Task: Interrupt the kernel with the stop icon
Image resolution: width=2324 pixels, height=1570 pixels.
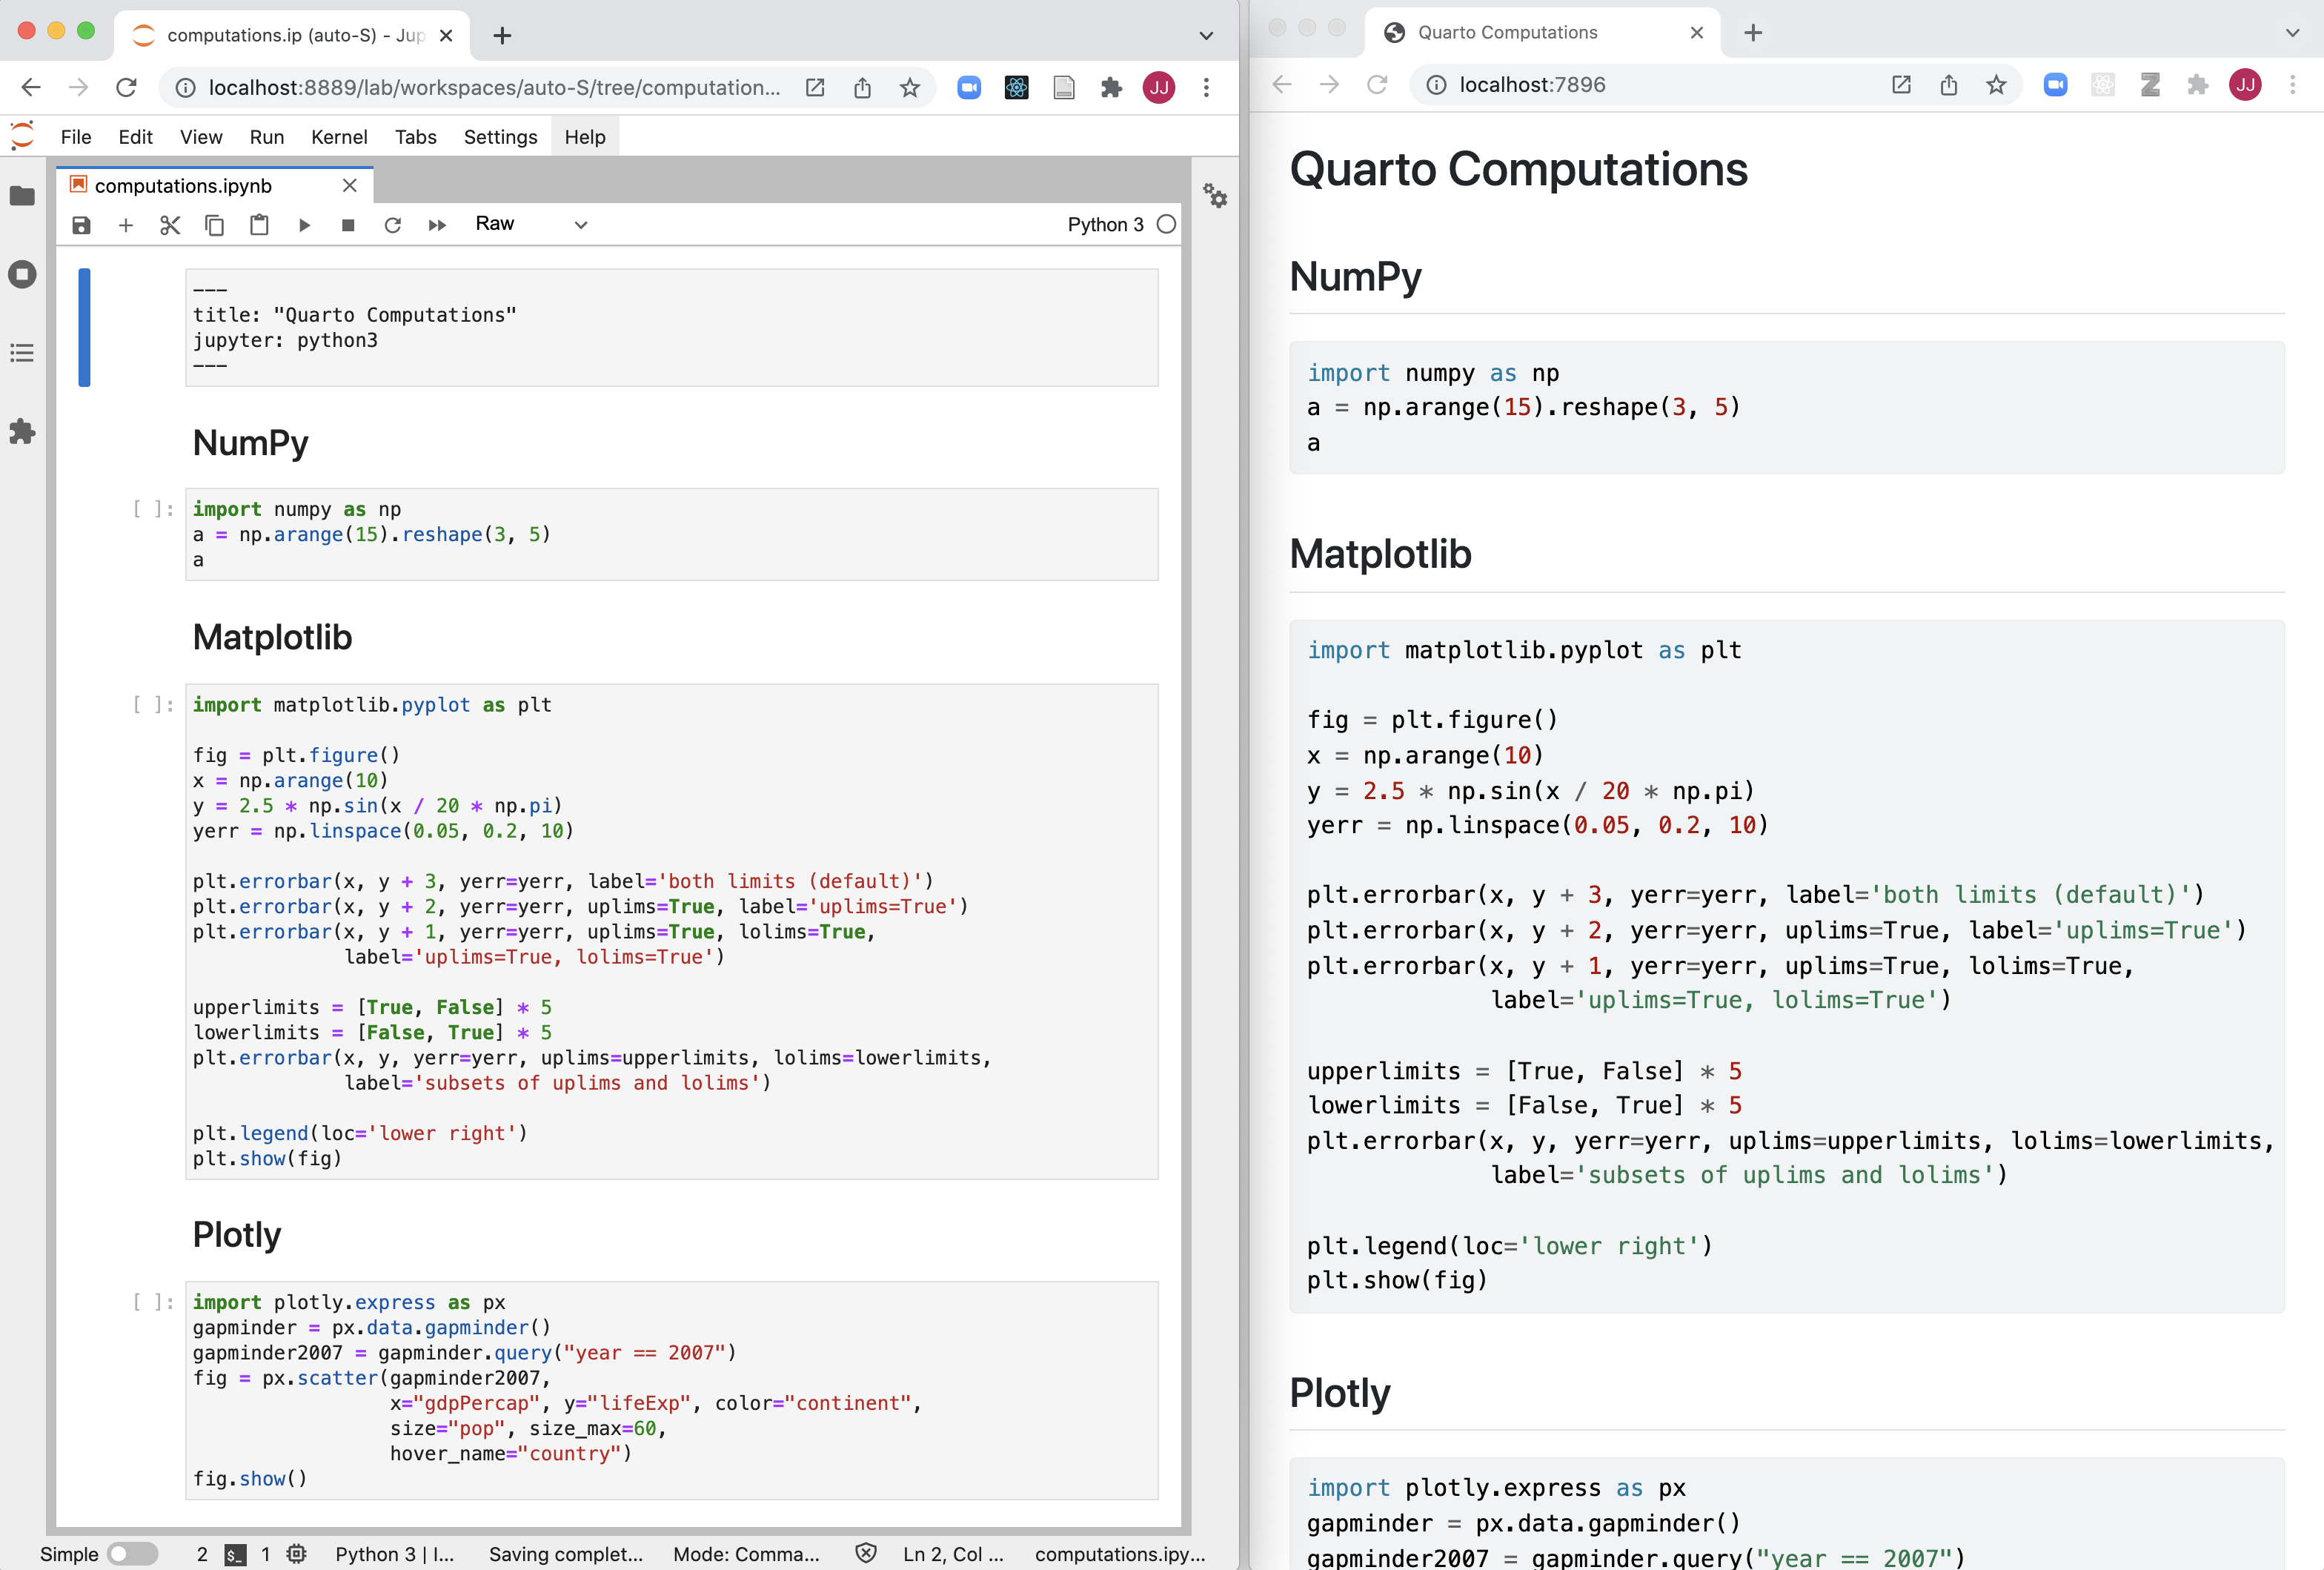Action: 348,225
